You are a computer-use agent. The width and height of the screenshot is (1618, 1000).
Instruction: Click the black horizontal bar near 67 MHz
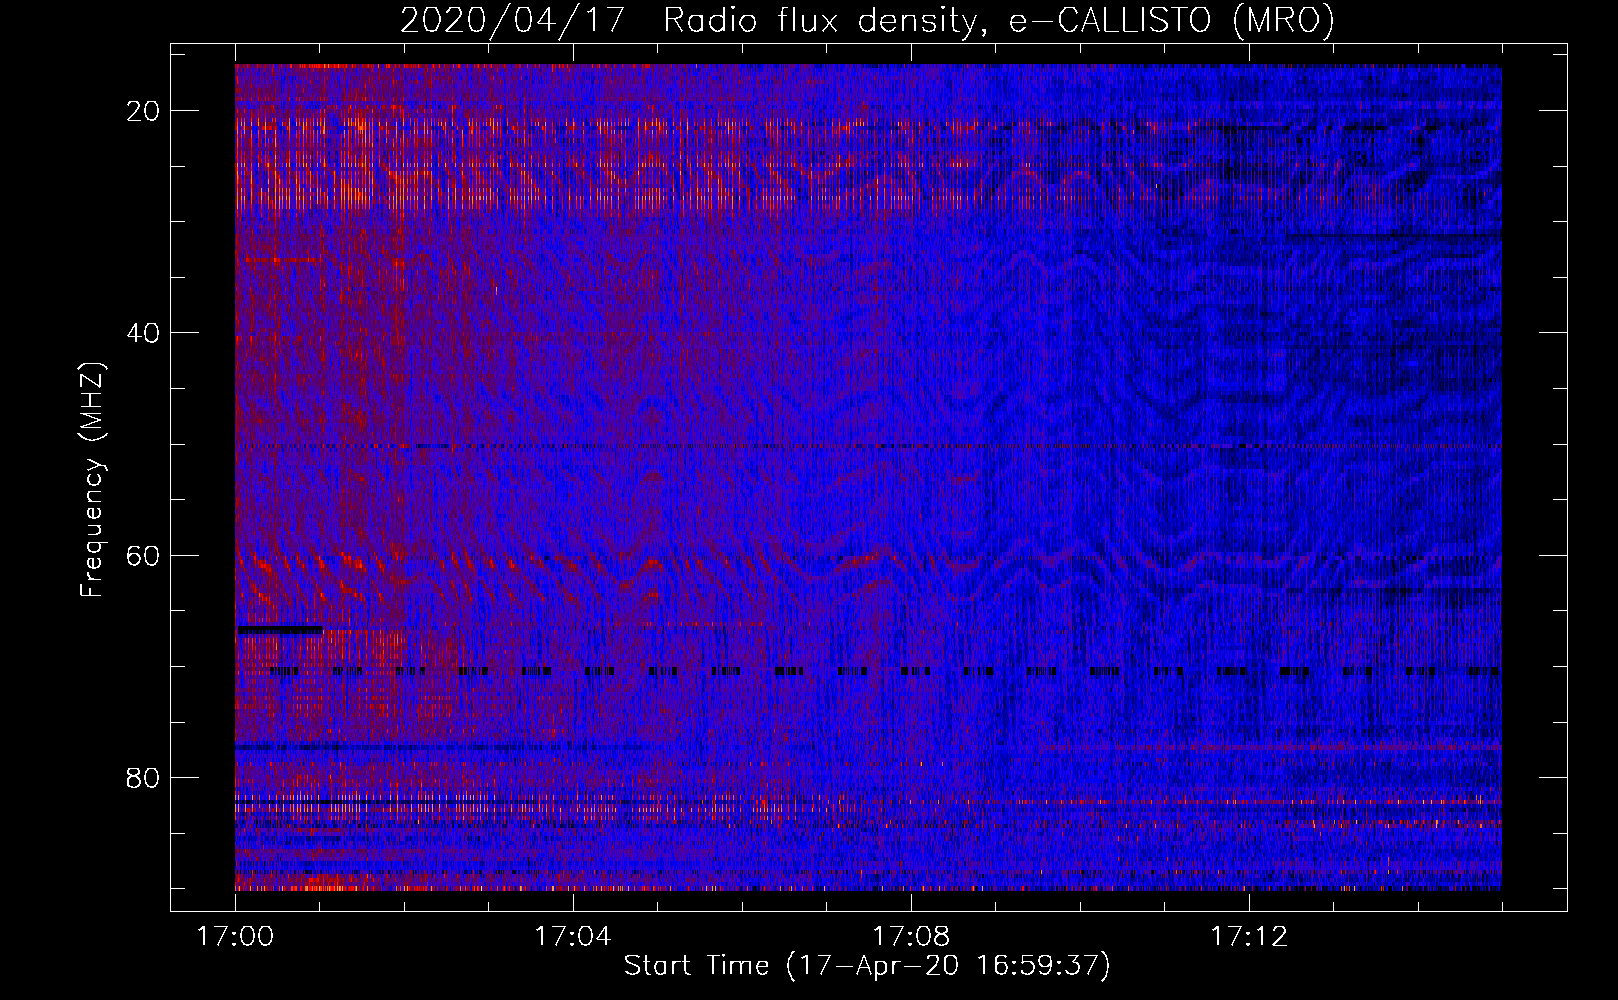(279, 629)
